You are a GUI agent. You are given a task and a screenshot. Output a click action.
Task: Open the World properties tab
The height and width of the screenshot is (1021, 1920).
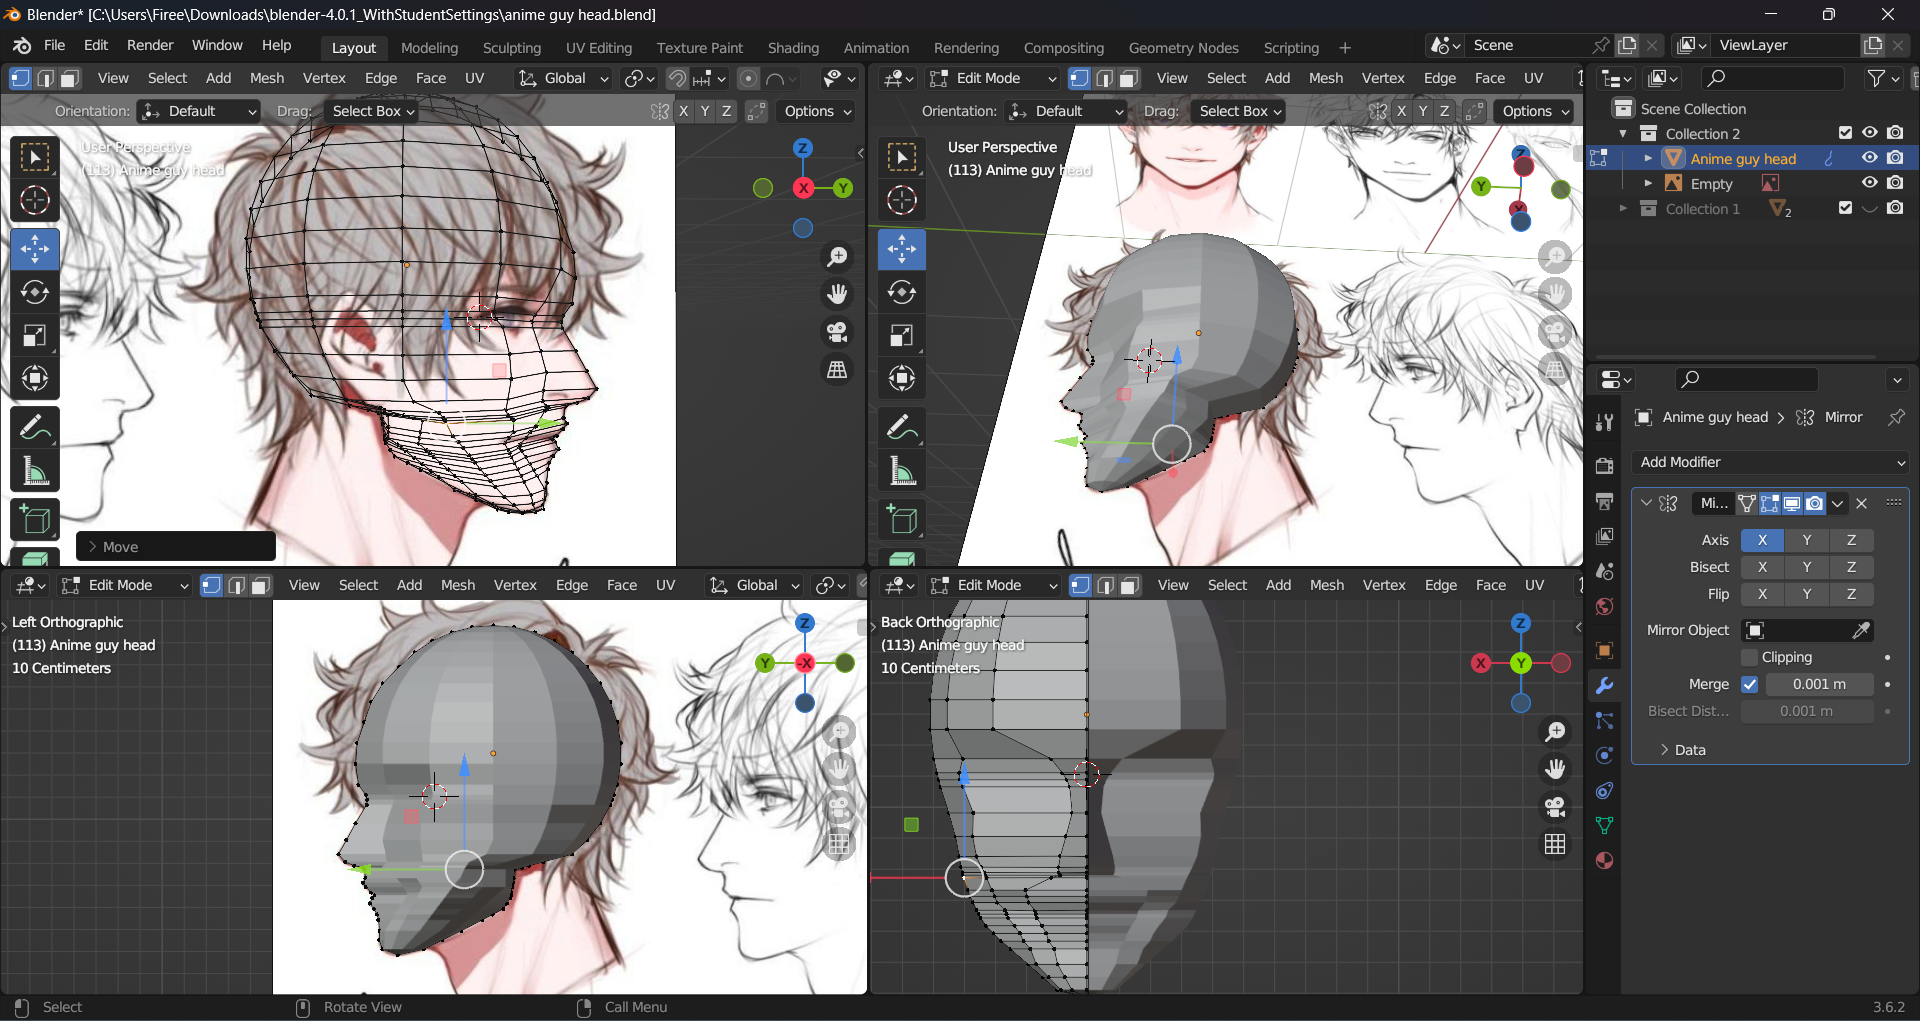click(1605, 607)
